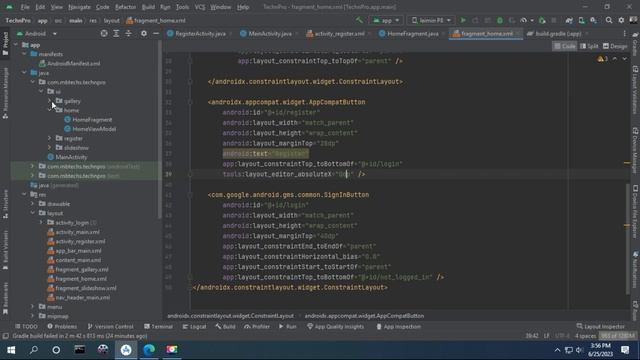Open the Windows Start menu

tap(11, 350)
